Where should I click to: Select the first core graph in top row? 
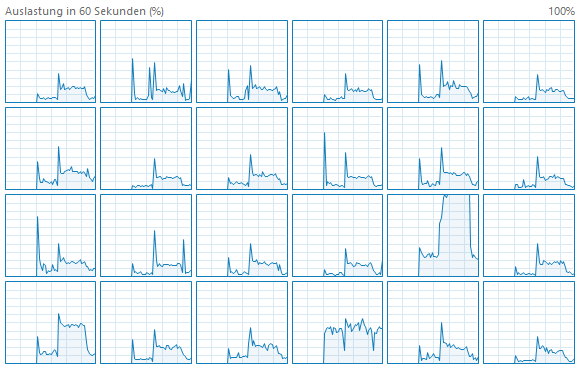(x=50, y=61)
